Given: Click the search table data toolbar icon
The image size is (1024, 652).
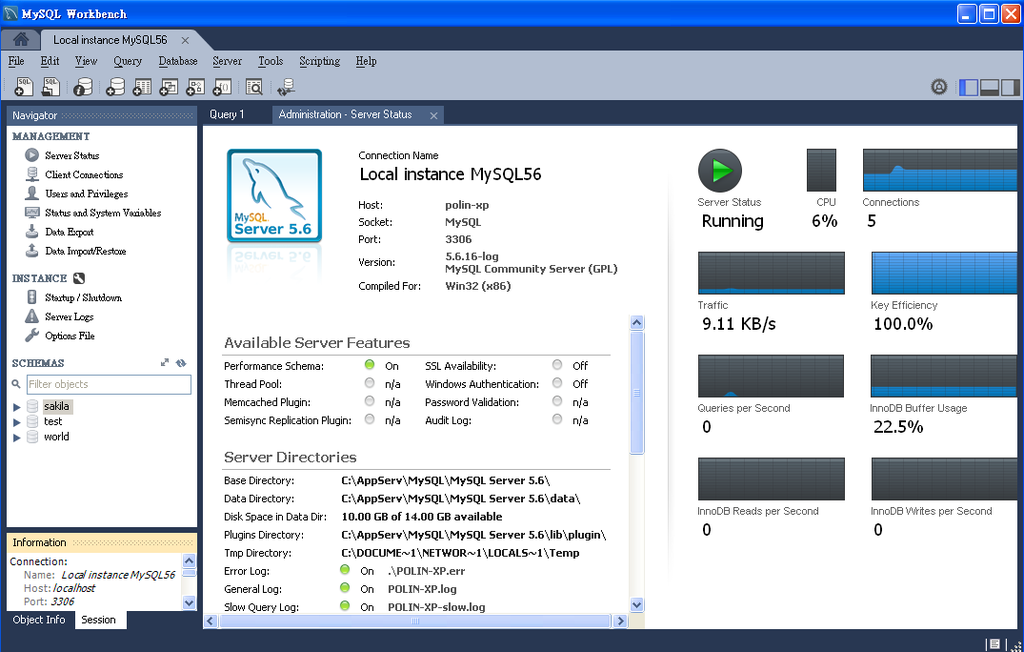Looking at the screenshot, I should (x=254, y=88).
